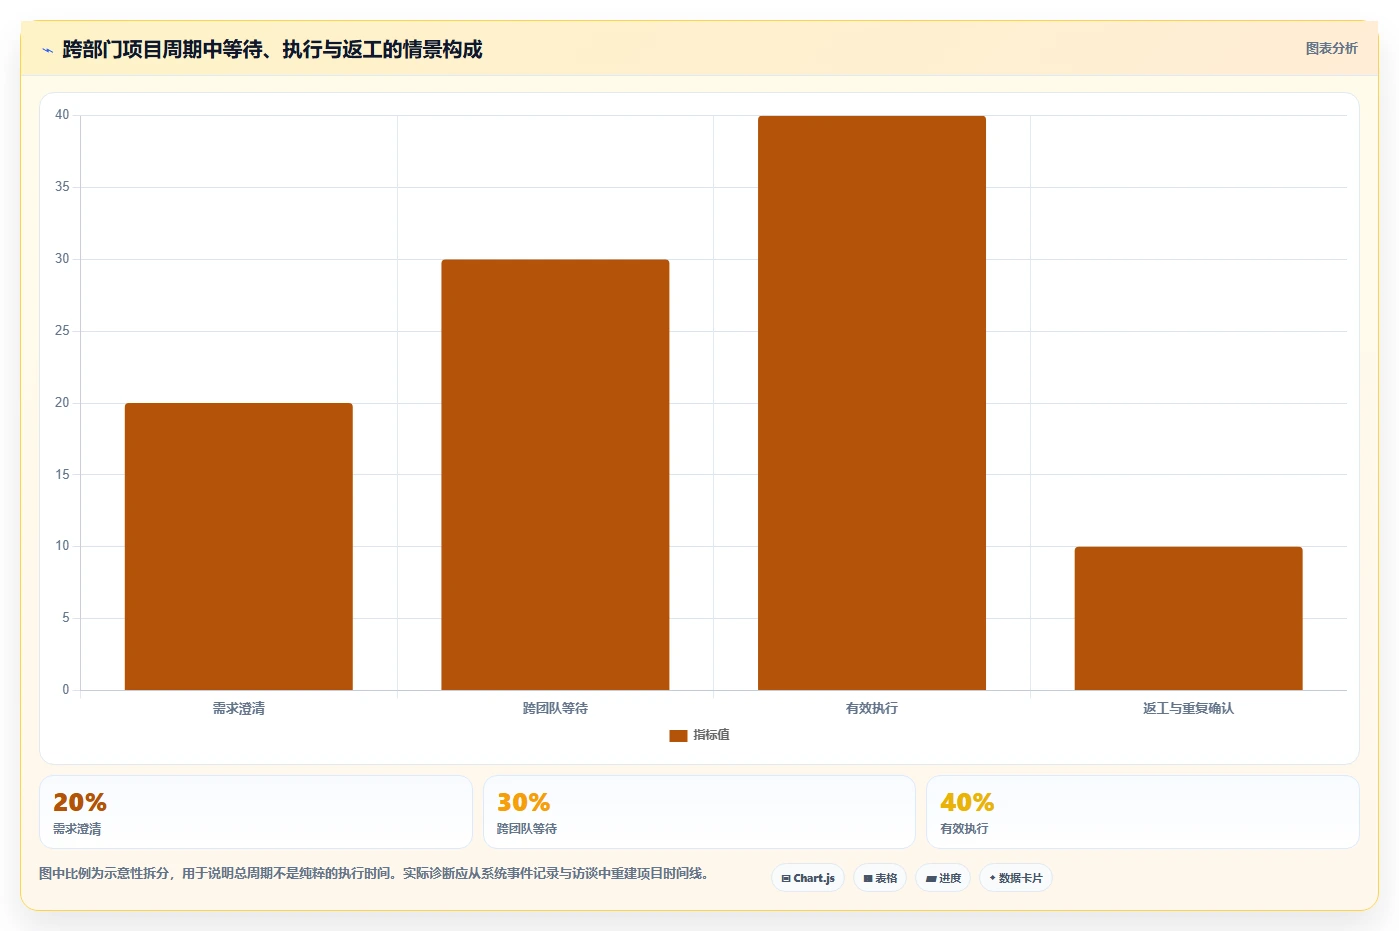Viewport: 1399px width, 931px height.
Task: Click the 跨团队等待 x-axis label
Action: click(555, 708)
